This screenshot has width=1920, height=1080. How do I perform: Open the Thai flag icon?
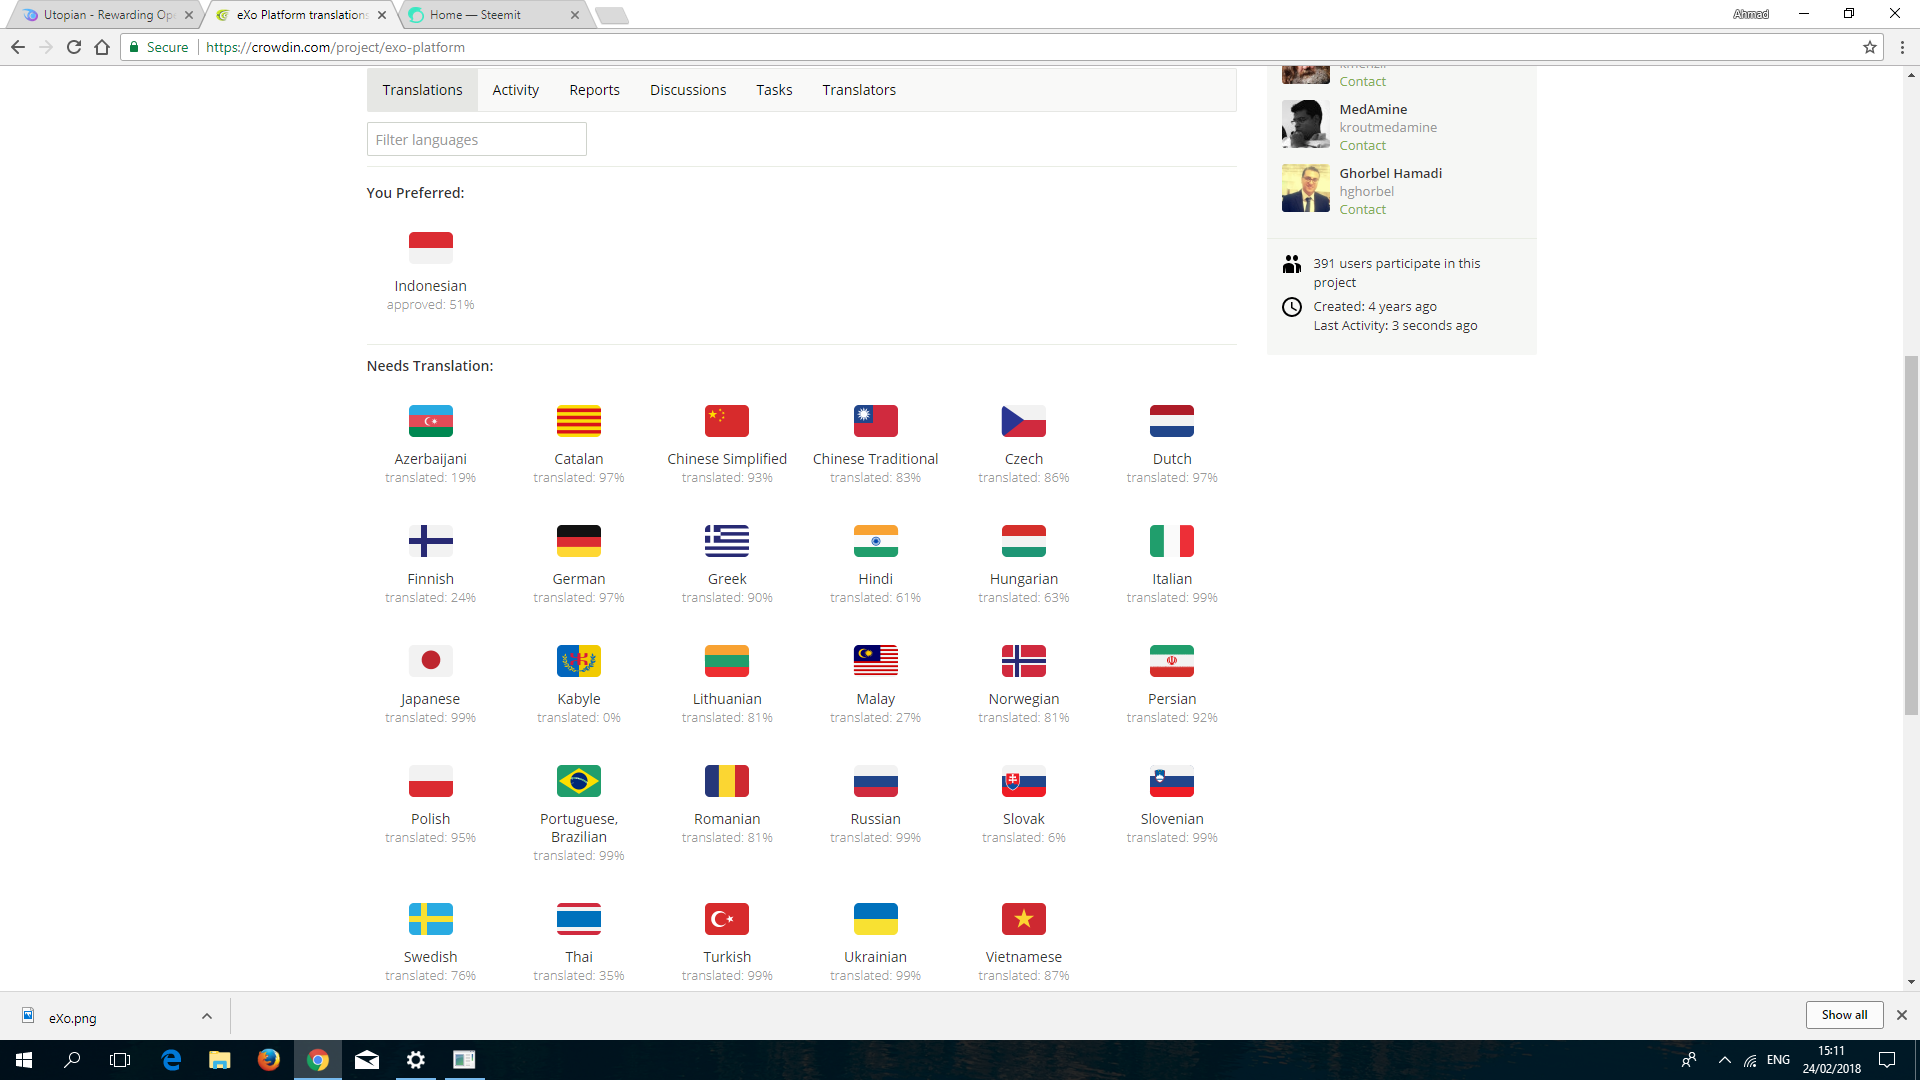pos(578,919)
